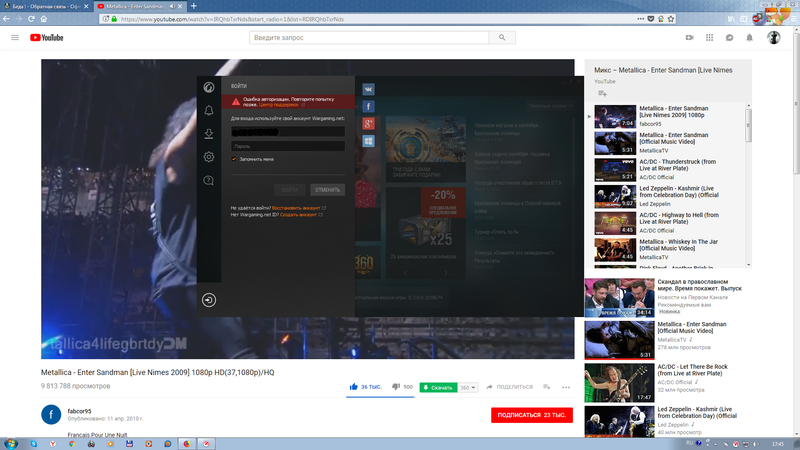
Task: Open page actions three-dots in address bar
Action: pos(641,19)
